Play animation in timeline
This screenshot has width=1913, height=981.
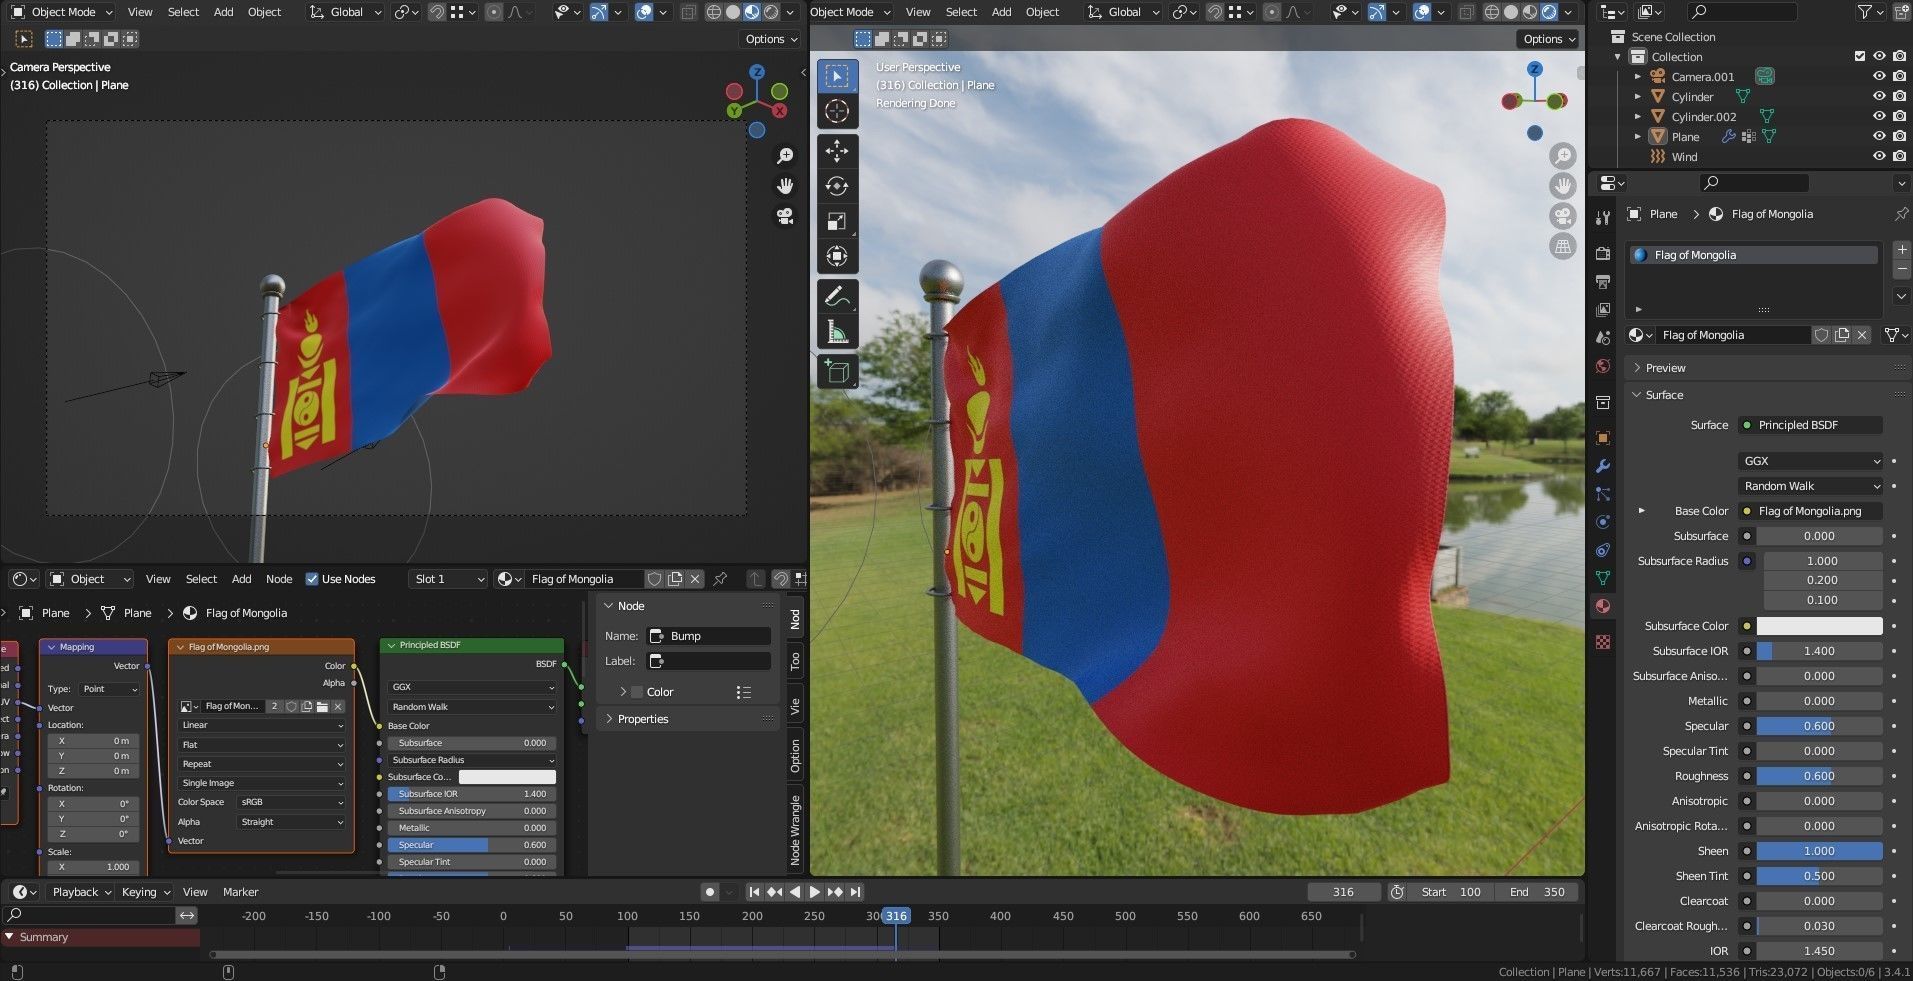click(815, 892)
